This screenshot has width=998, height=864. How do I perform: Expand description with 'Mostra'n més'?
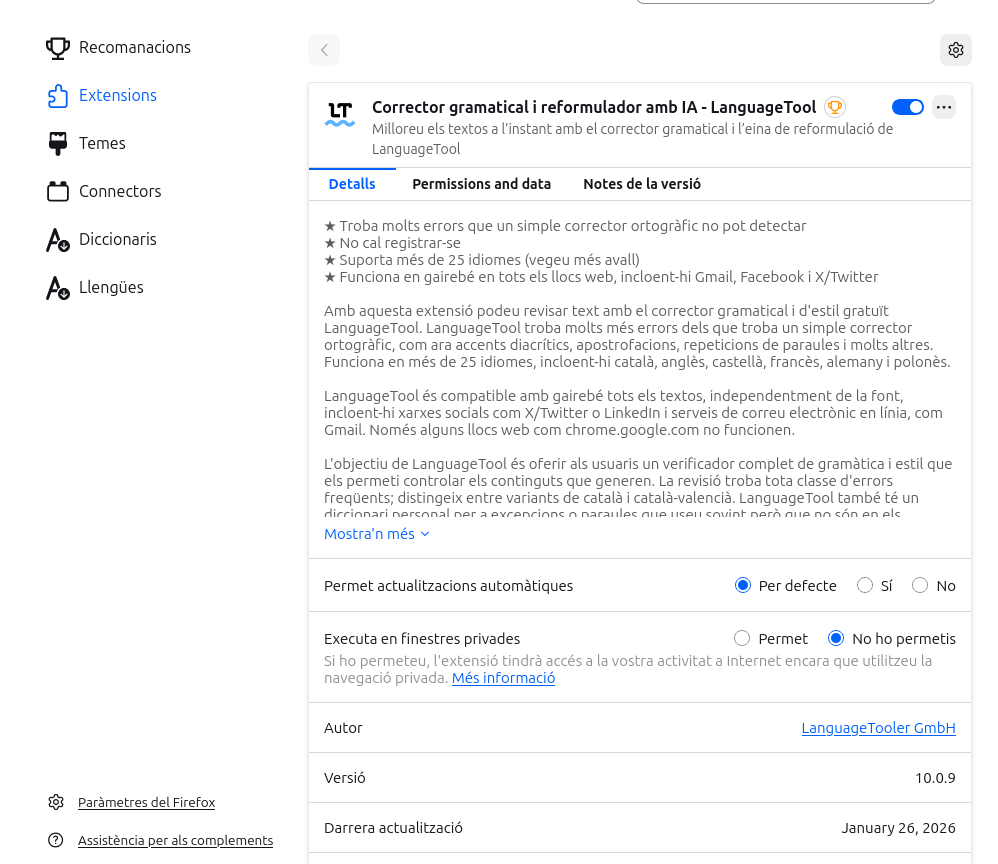tap(376, 534)
